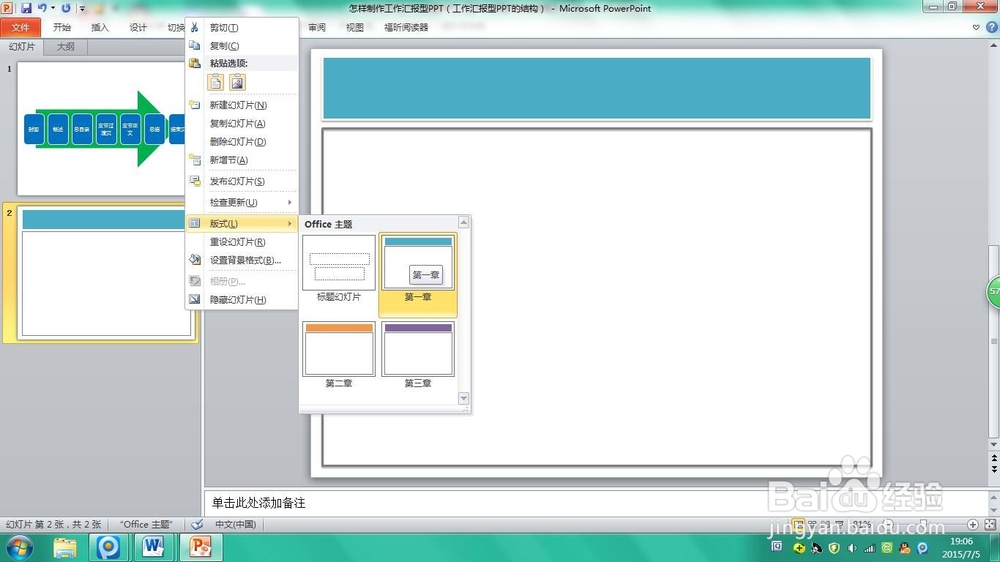Viewport: 1000px width, 562px height.
Task: Switch to the 视图 ribbon tab
Action: pyautogui.click(x=355, y=27)
